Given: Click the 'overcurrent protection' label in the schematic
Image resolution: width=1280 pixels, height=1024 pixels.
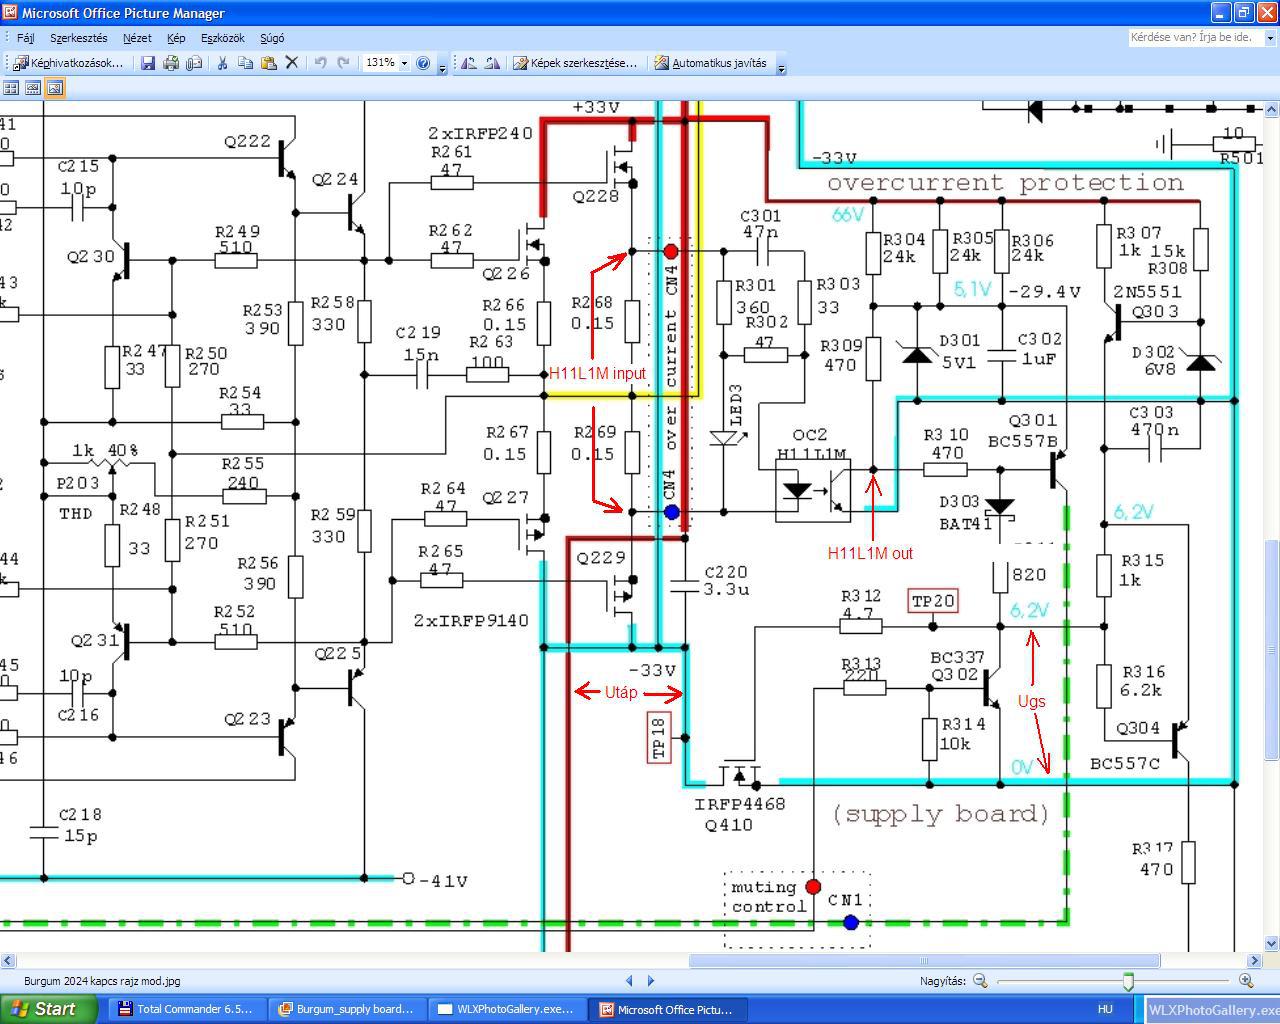Looking at the screenshot, I should pyautogui.click(x=1005, y=183).
